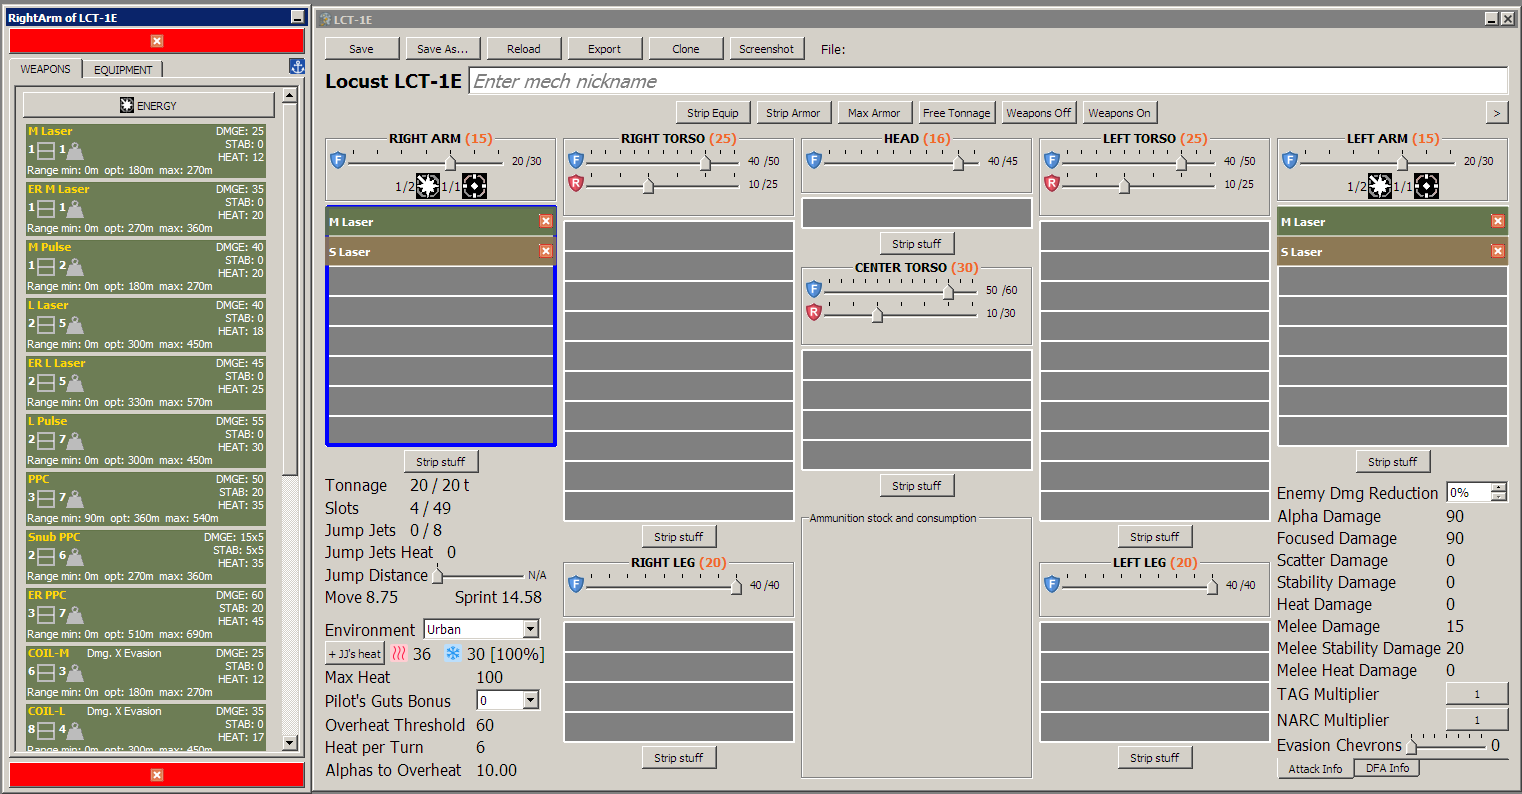1522x794 pixels.
Task: Select the ER PPC entry in the weapons list
Action: click(x=146, y=614)
